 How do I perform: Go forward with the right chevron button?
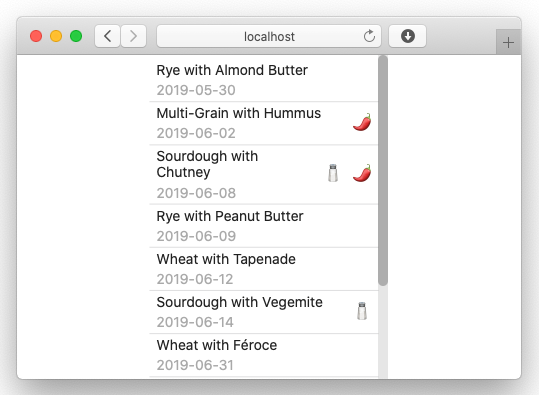133,36
